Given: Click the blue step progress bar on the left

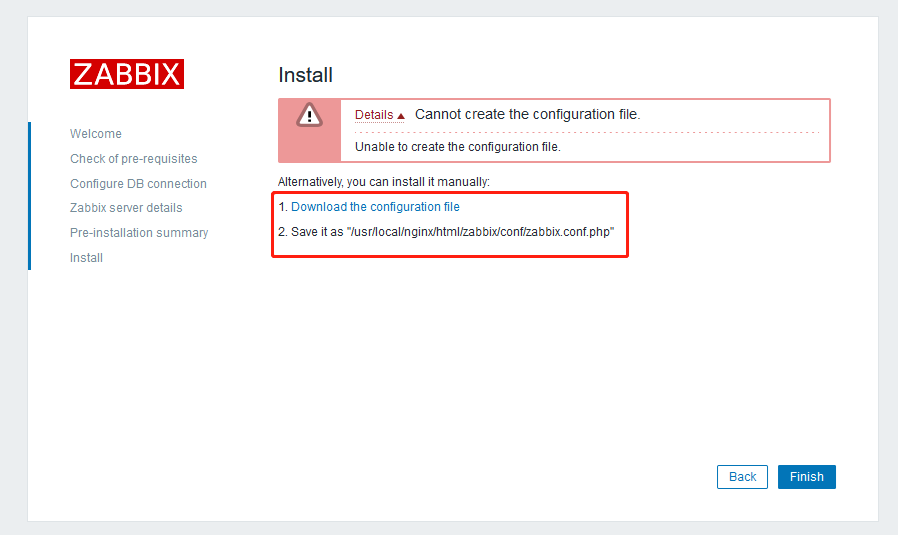Looking at the screenshot, I should [29, 196].
